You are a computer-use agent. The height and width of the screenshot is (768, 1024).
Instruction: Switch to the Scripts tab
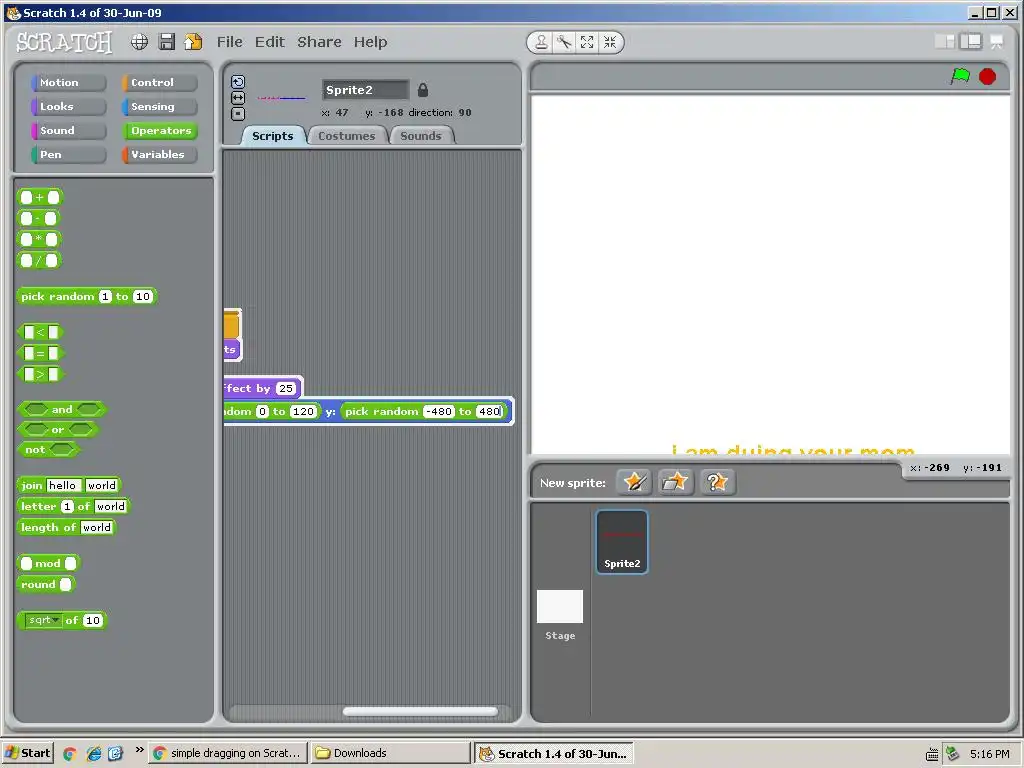point(273,136)
